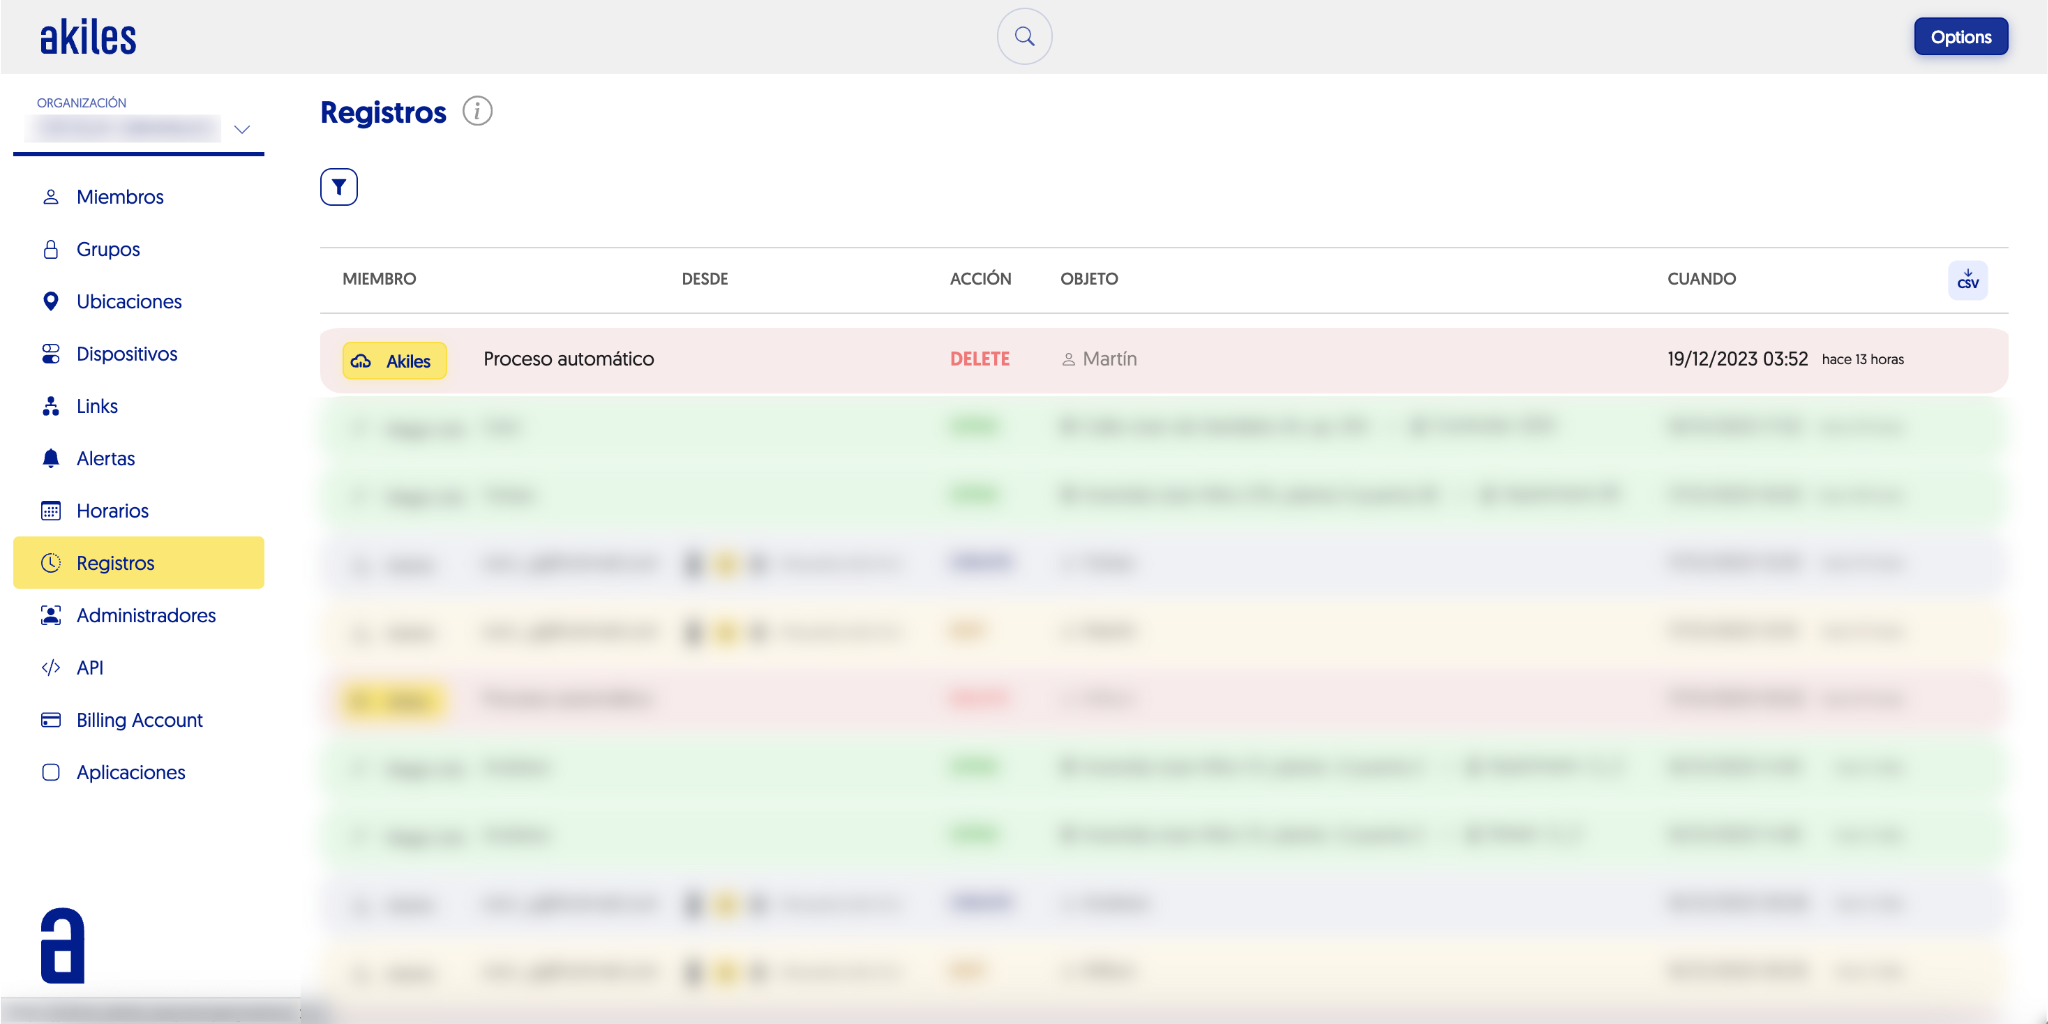The height and width of the screenshot is (1024, 2048).
Task: Click the Alertas bell icon
Action: tap(51, 458)
